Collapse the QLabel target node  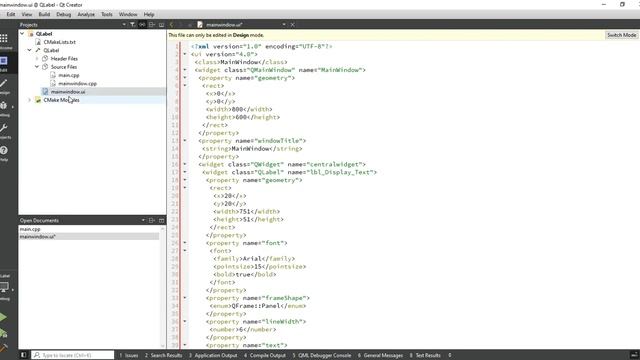(29, 50)
